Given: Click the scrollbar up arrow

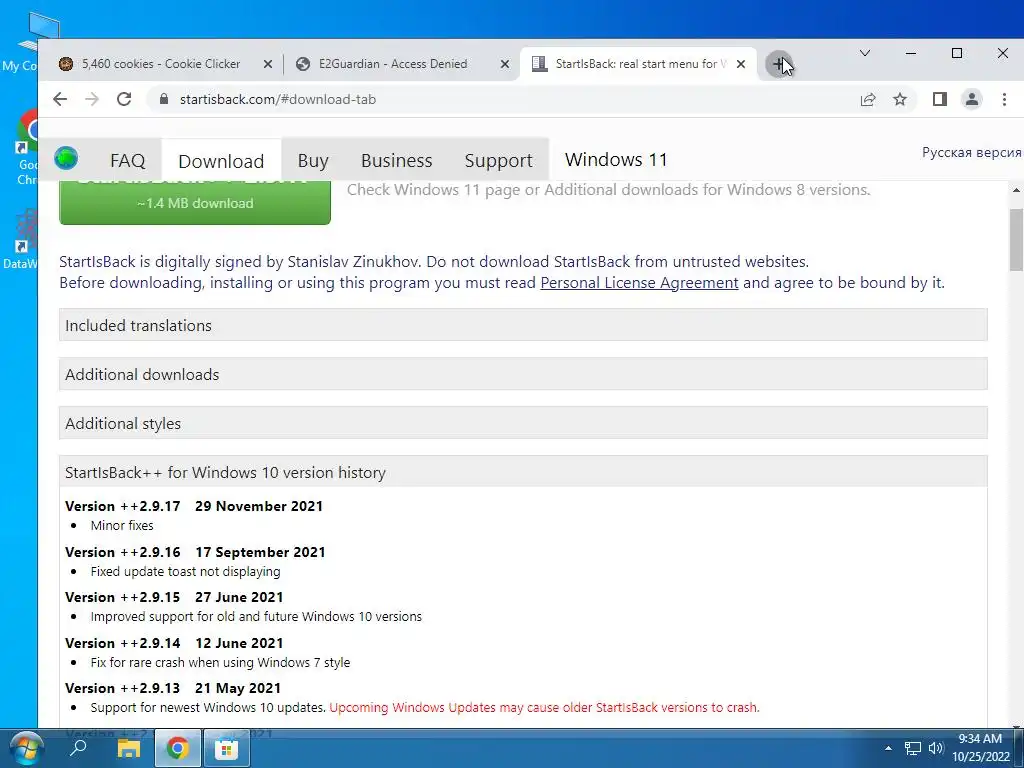Looking at the screenshot, I should (1016, 190).
